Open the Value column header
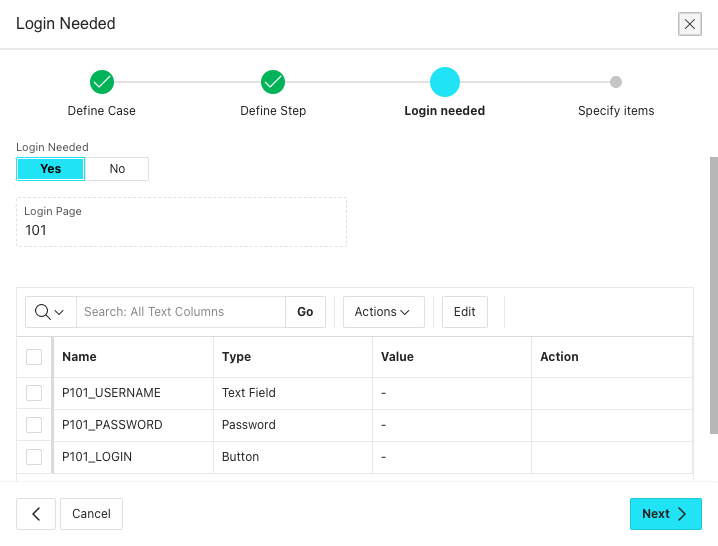Viewport: 718px width, 546px height. [x=452, y=357]
